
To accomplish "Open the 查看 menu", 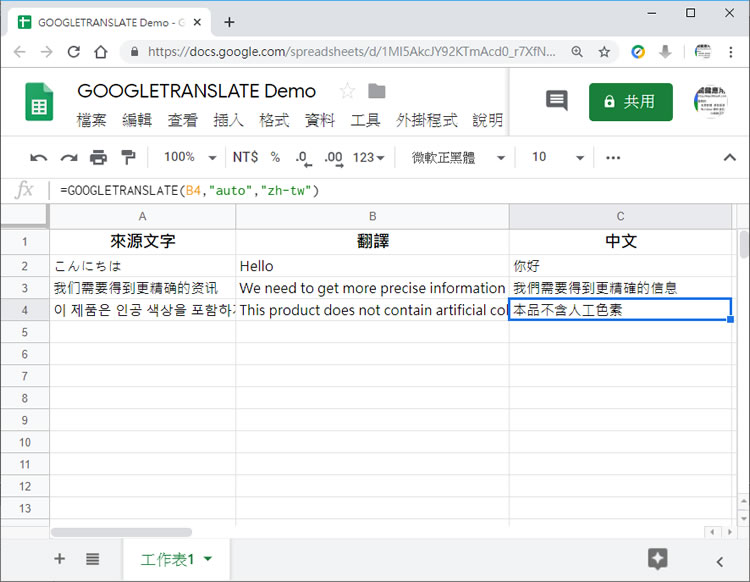I will (182, 120).
